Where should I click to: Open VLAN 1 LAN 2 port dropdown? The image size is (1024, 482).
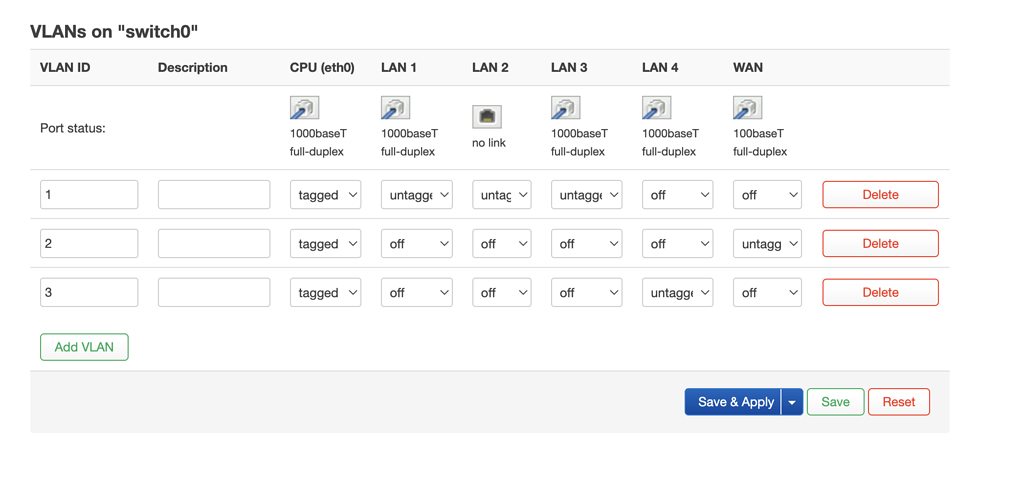pos(501,195)
